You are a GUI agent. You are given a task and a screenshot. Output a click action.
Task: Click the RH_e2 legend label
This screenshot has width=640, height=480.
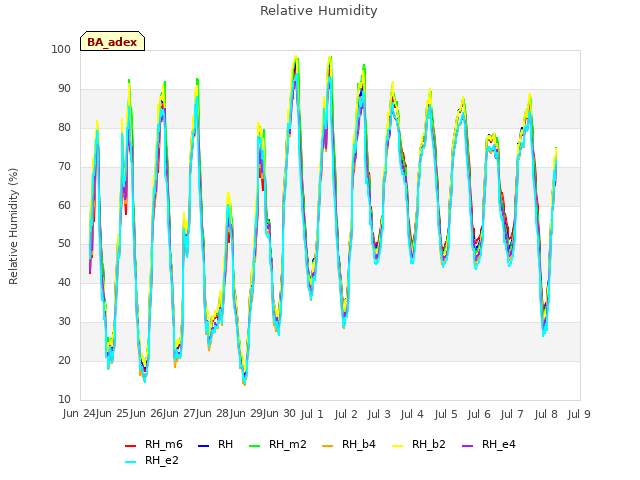coord(162,460)
